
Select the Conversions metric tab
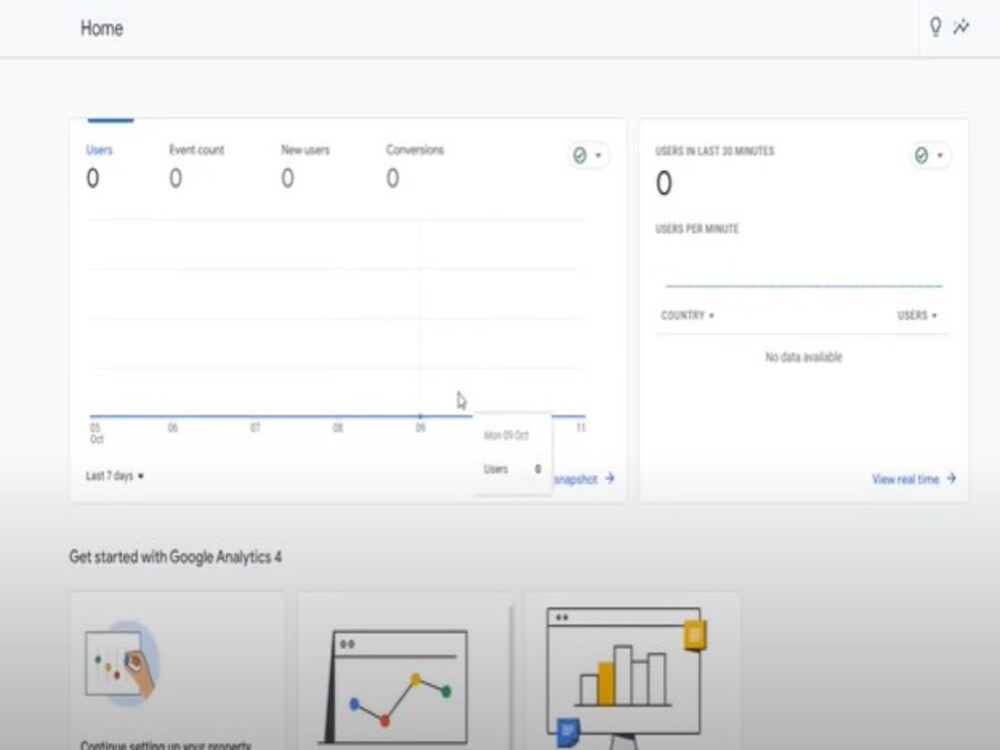point(415,165)
